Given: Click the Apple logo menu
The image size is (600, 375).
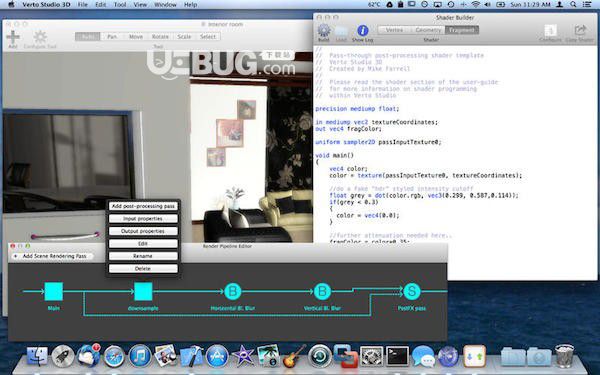Looking at the screenshot, I should point(11,5).
